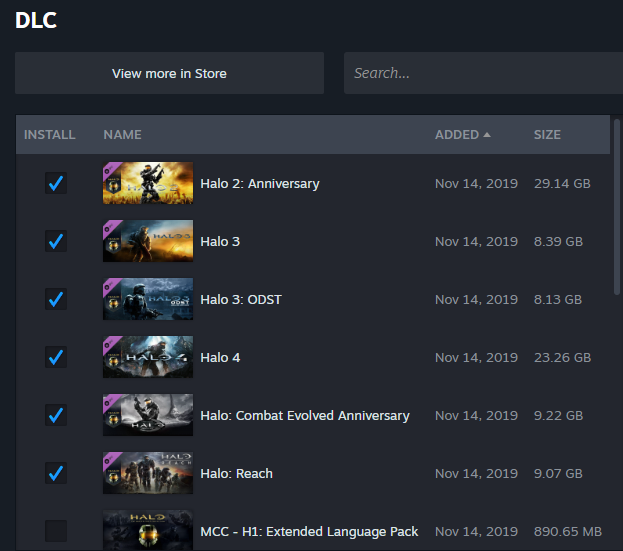Image resolution: width=623 pixels, height=551 pixels.
Task: Select the Halo 3: ODST name text
Action: tap(241, 300)
